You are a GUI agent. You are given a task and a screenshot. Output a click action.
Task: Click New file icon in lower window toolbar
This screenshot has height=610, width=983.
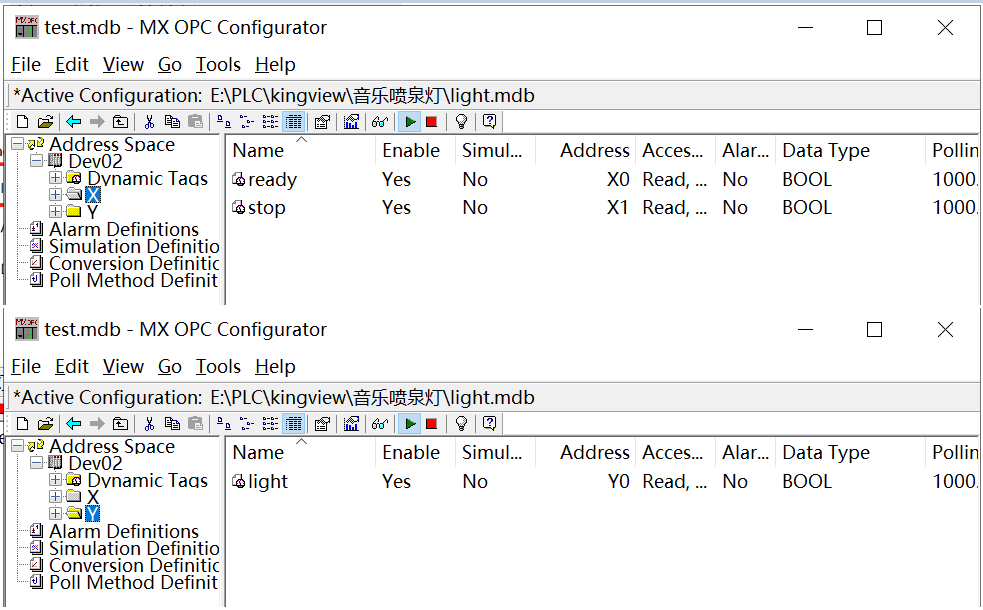(x=23, y=424)
